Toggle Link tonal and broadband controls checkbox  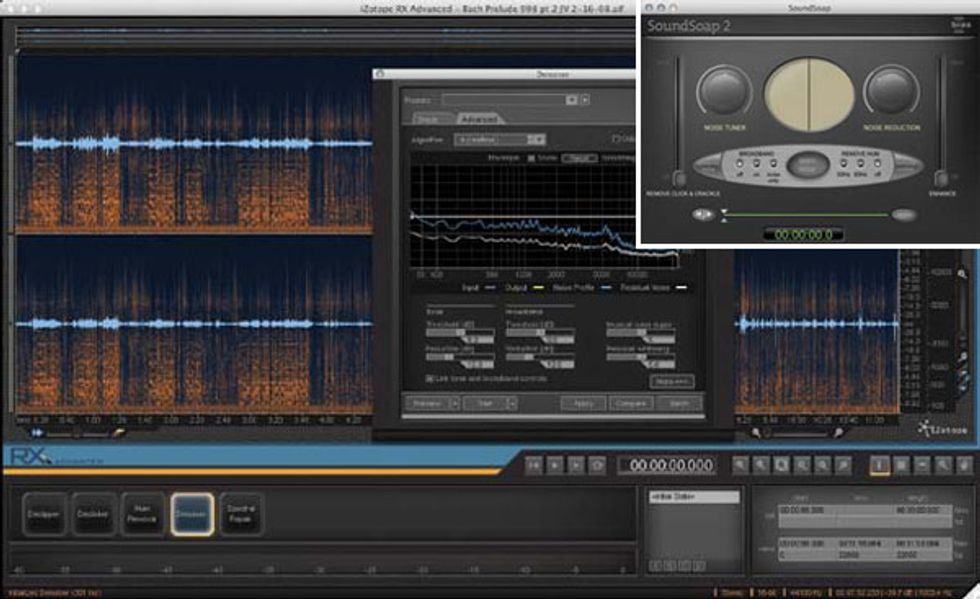point(429,379)
